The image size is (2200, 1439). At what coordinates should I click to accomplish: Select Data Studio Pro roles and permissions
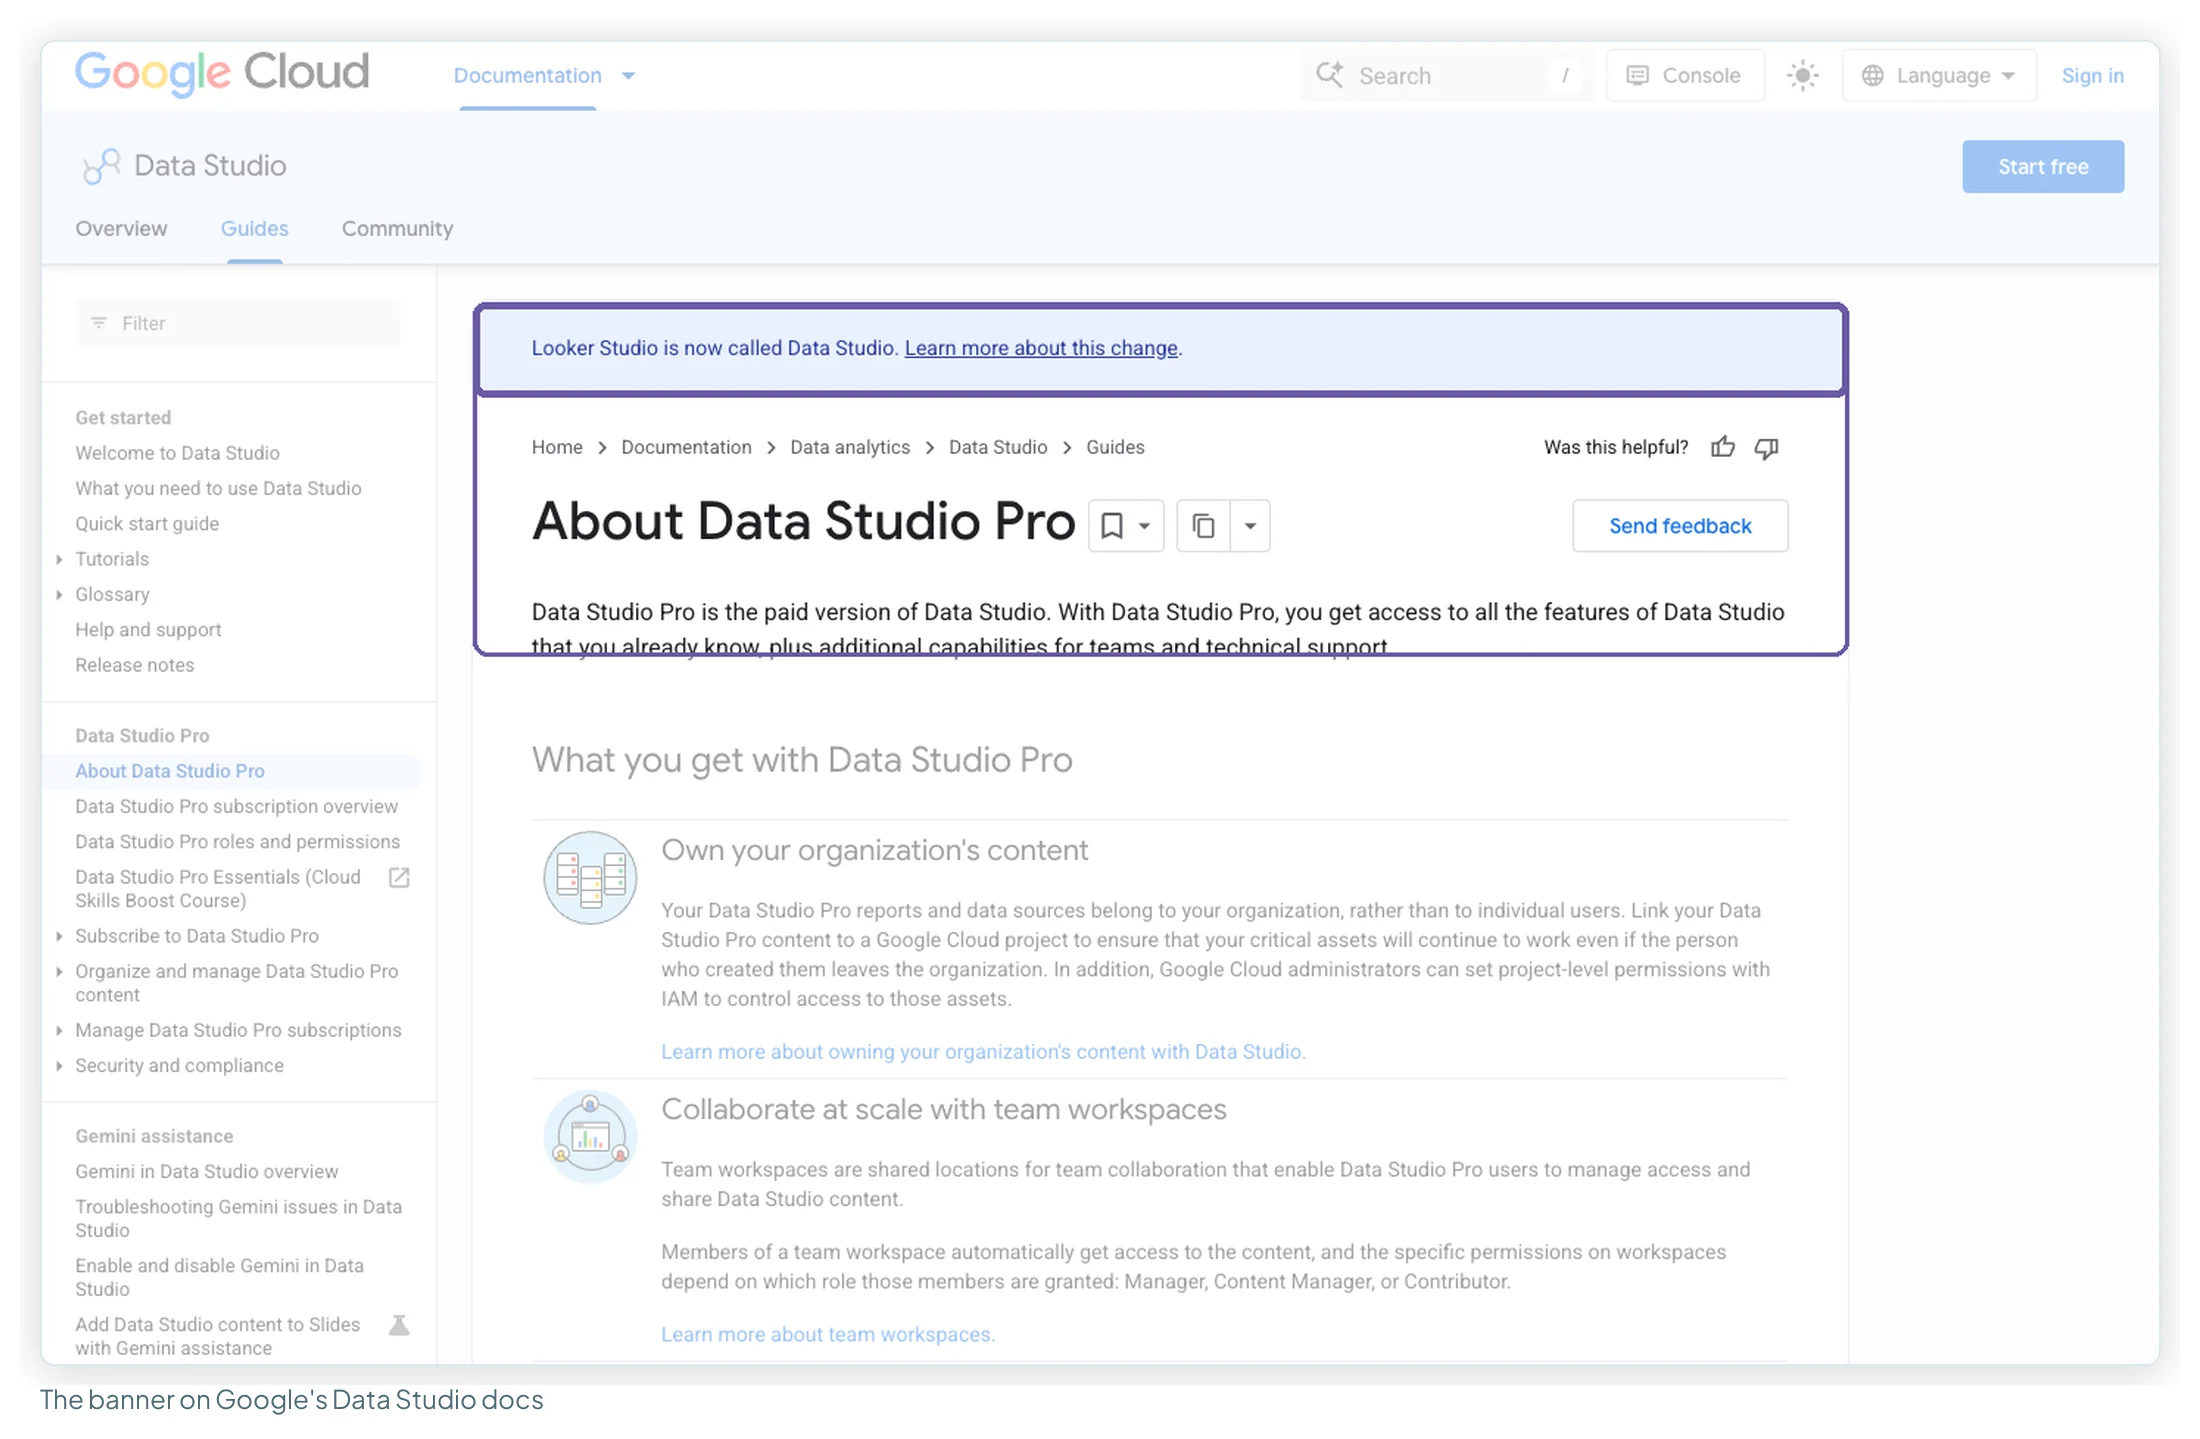pos(237,842)
